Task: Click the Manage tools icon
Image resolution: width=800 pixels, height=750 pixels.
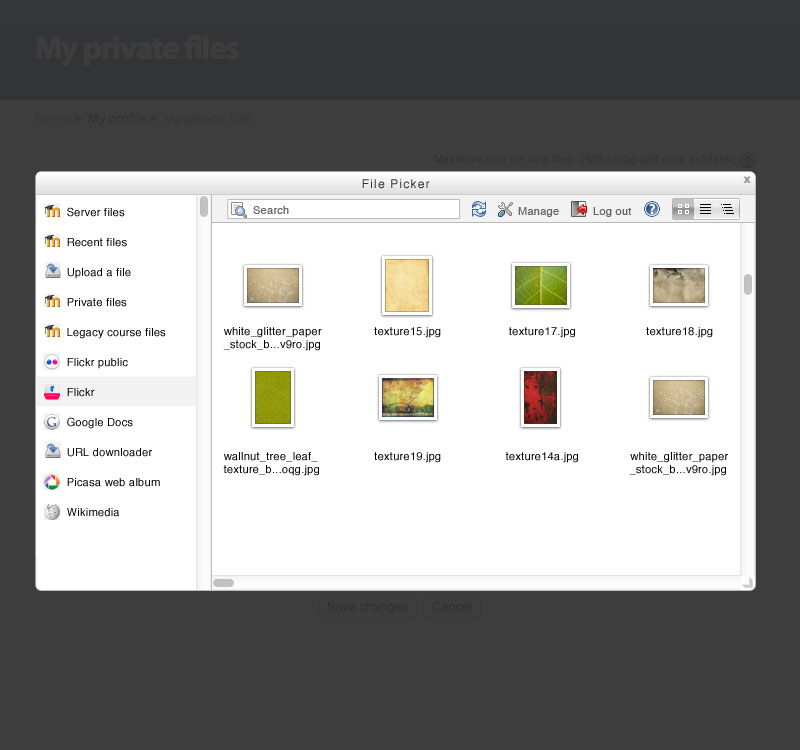Action: coord(505,209)
